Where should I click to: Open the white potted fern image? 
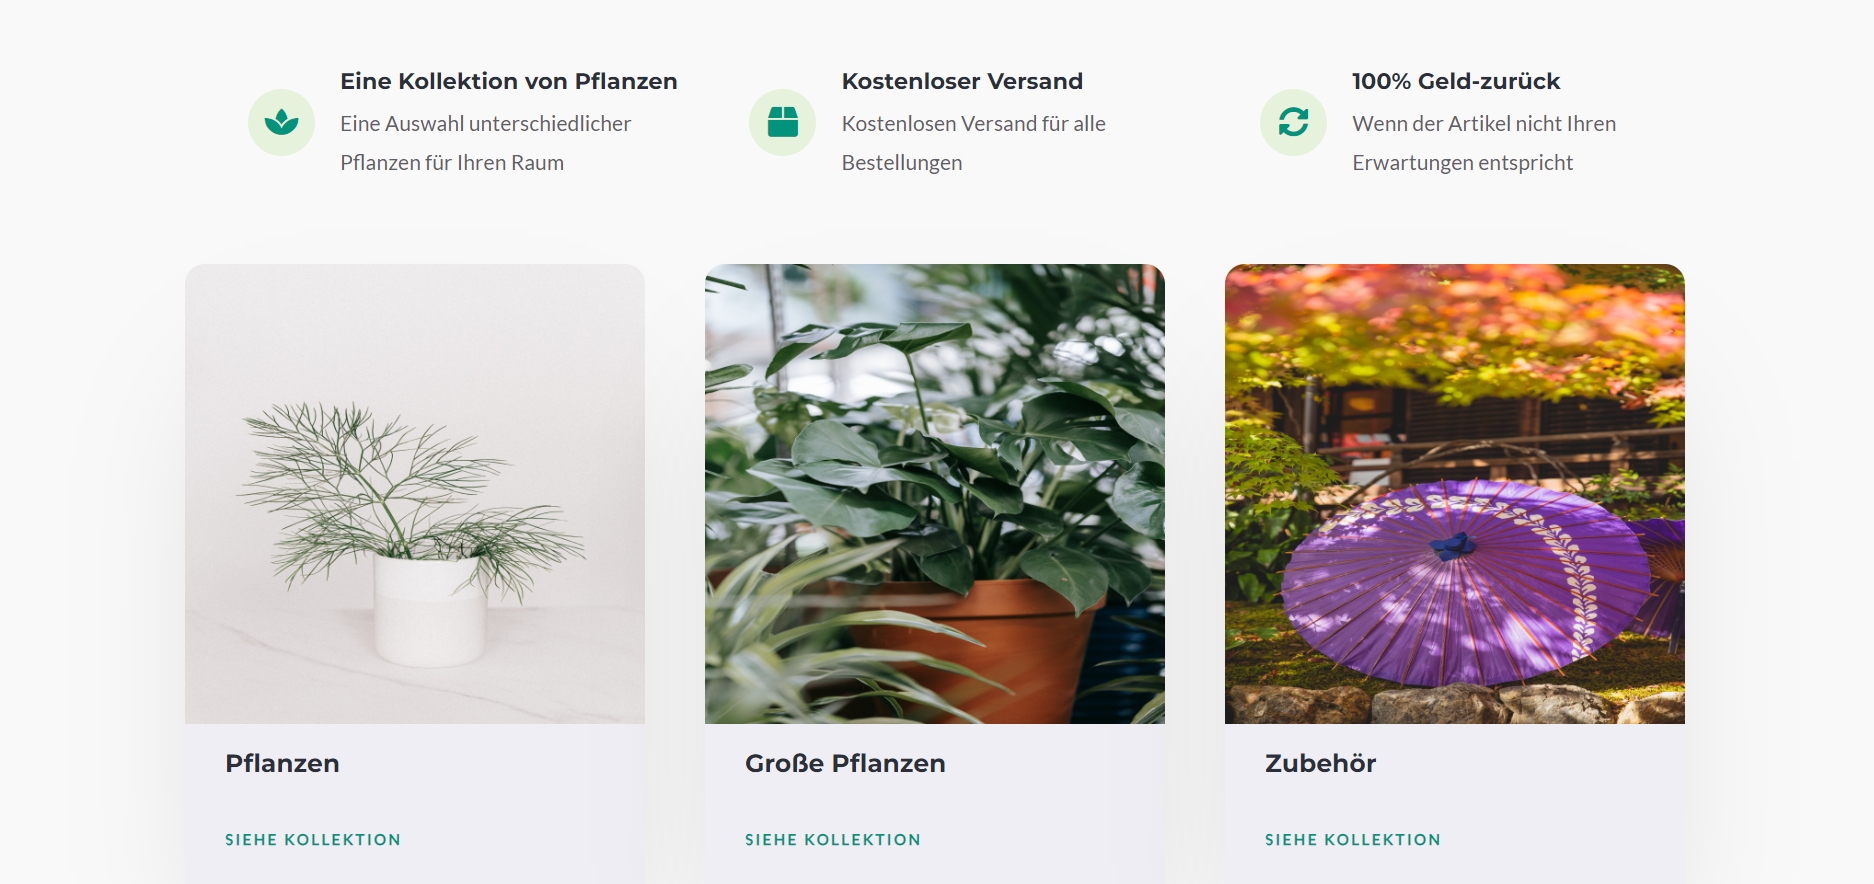[x=415, y=494]
